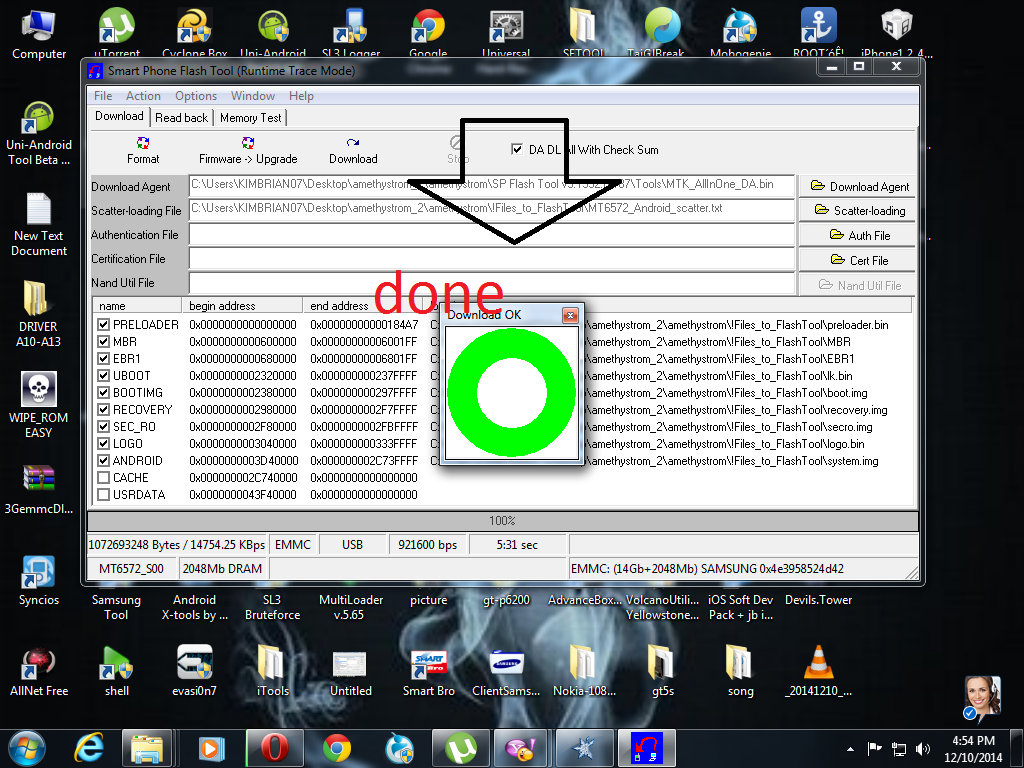The height and width of the screenshot is (768, 1024).
Task: Uncheck the PRELOADER partition checkbox
Action: click(104, 325)
